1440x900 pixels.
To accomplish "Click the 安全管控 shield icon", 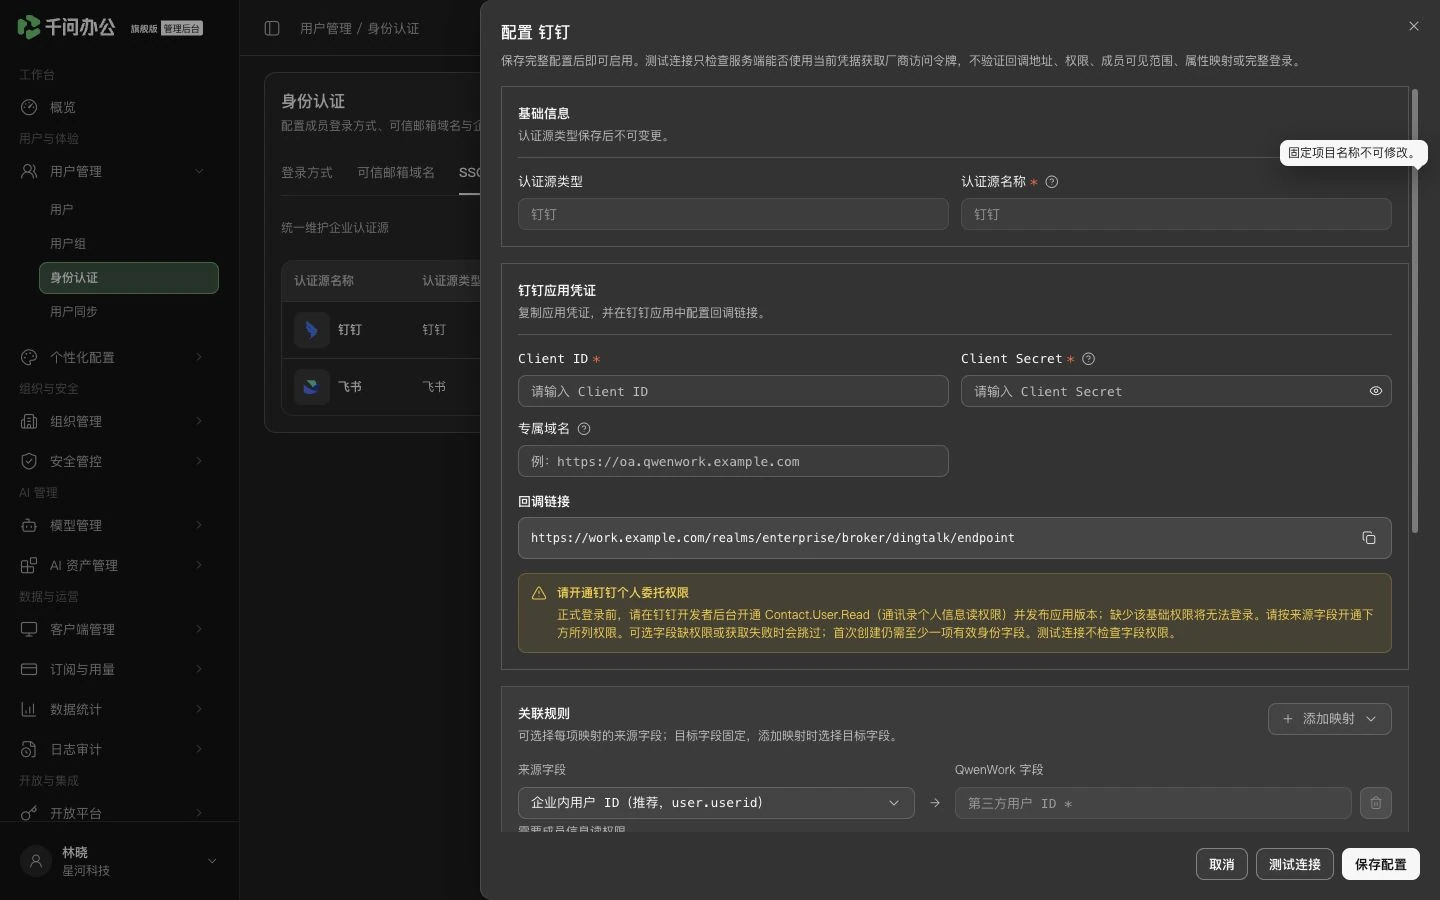I will click(29, 461).
